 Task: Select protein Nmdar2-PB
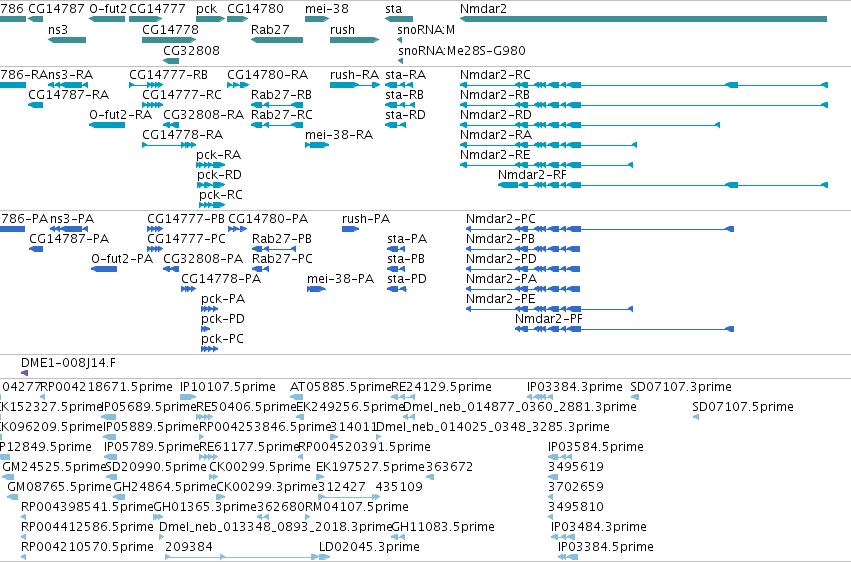pyautogui.click(x=500, y=239)
